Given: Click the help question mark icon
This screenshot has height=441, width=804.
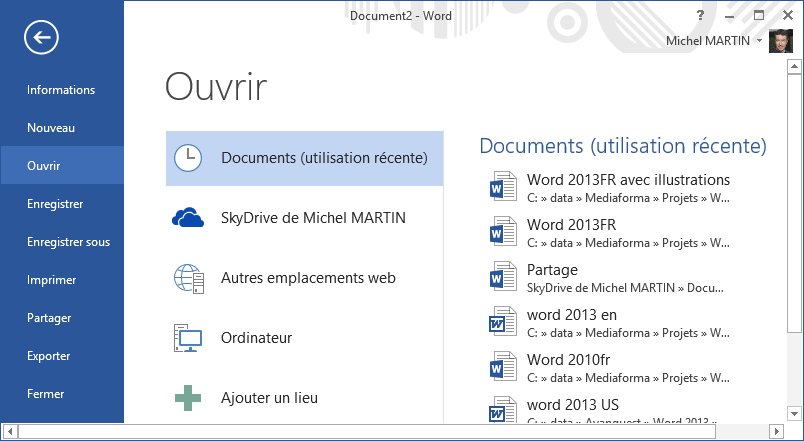Looking at the screenshot, I should click(x=701, y=15).
